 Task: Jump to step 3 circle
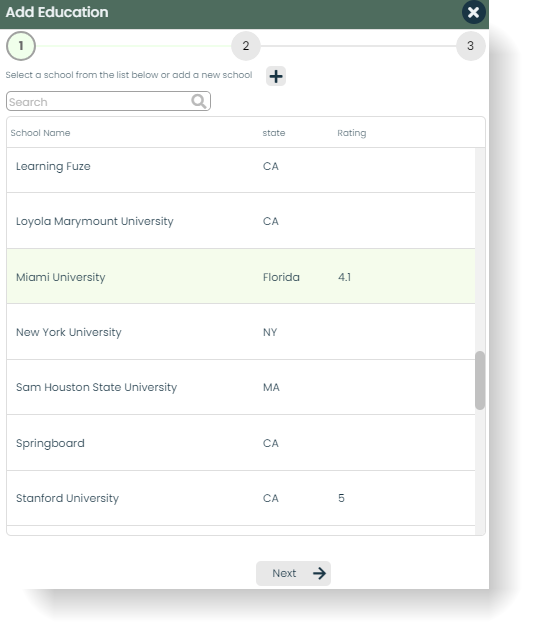(471, 46)
